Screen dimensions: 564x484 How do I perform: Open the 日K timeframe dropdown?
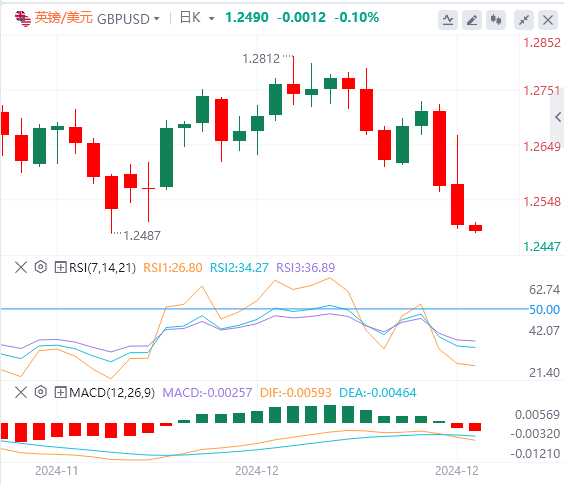pos(212,18)
